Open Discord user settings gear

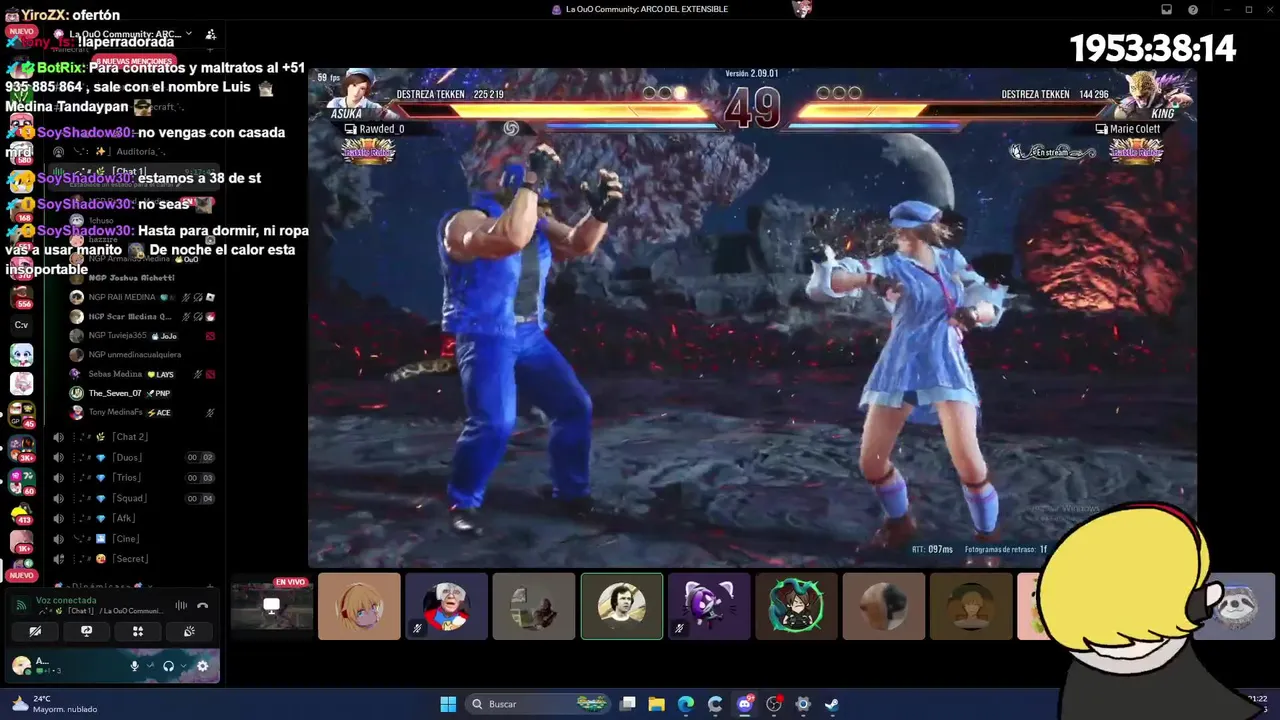pos(202,666)
